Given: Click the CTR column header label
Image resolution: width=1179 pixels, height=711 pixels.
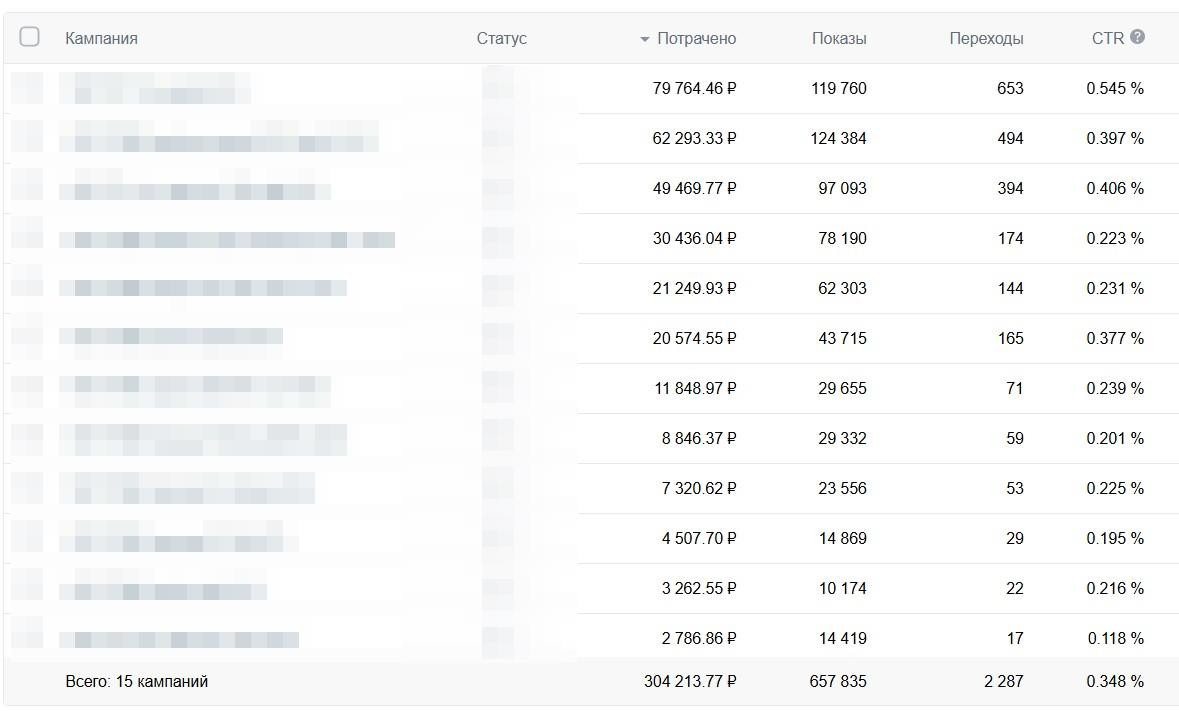Looking at the screenshot, I should 1108,39.
